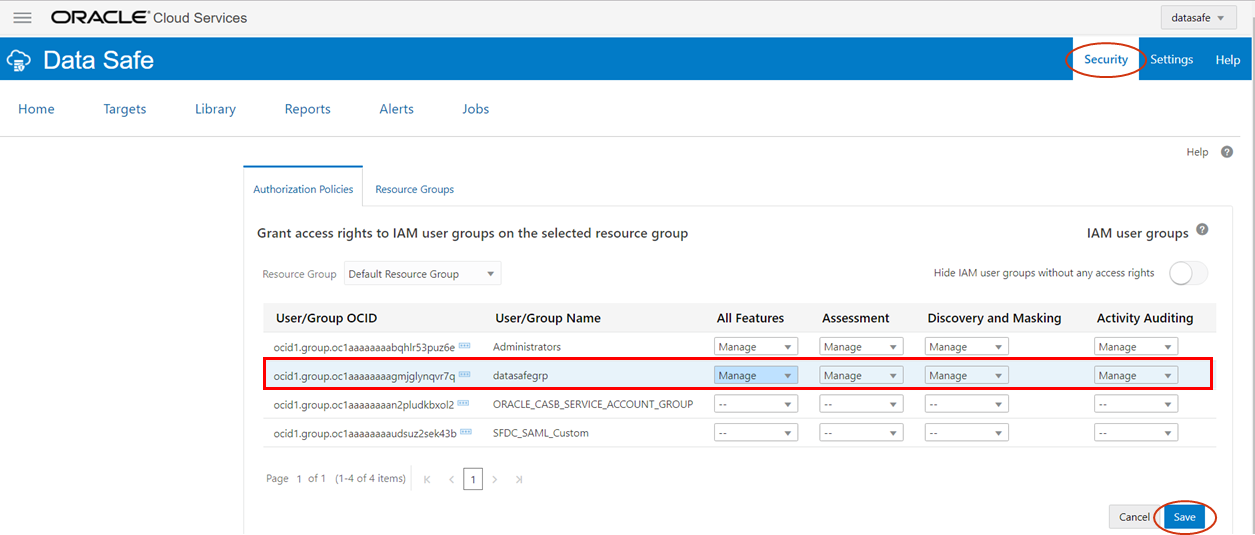Screen dimensions: 1255x535
Task: Select the datasafegrp group name
Action: 520,376
